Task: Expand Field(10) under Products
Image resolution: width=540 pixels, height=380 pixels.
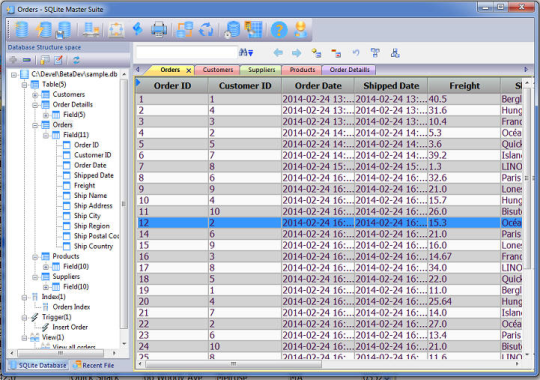Action: click(x=46, y=267)
